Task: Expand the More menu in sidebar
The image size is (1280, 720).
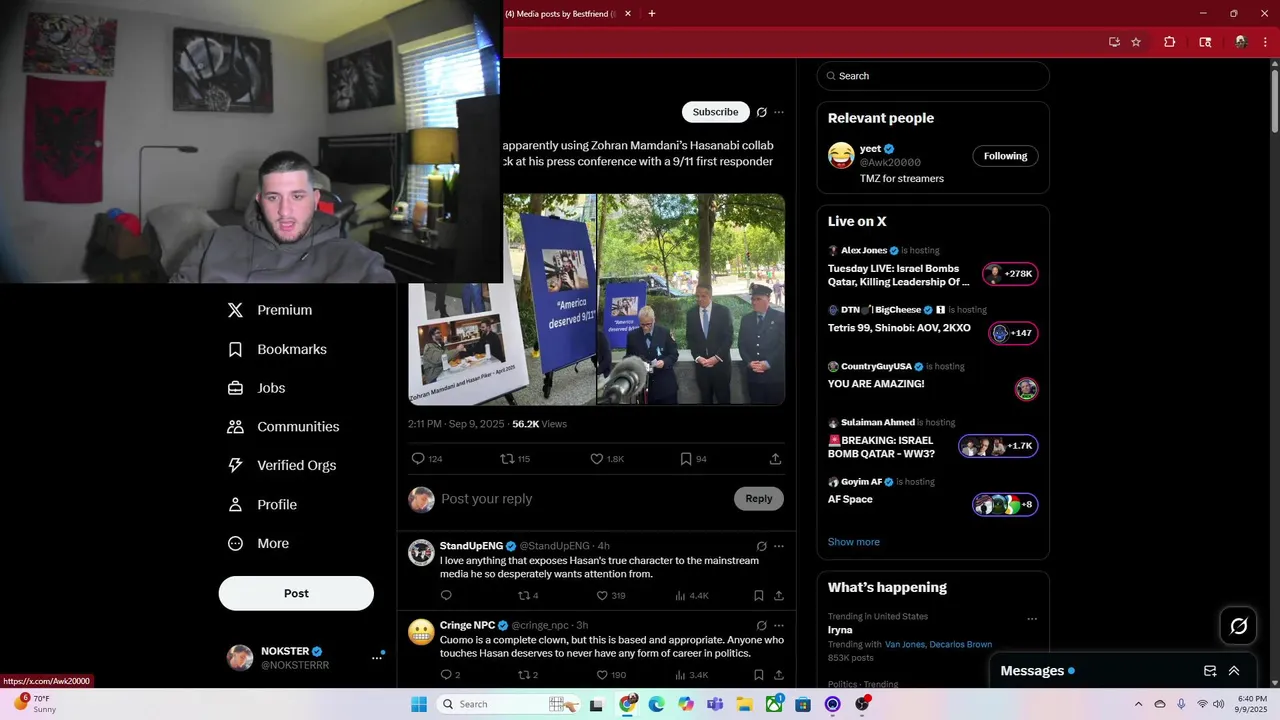Action: coord(258,543)
